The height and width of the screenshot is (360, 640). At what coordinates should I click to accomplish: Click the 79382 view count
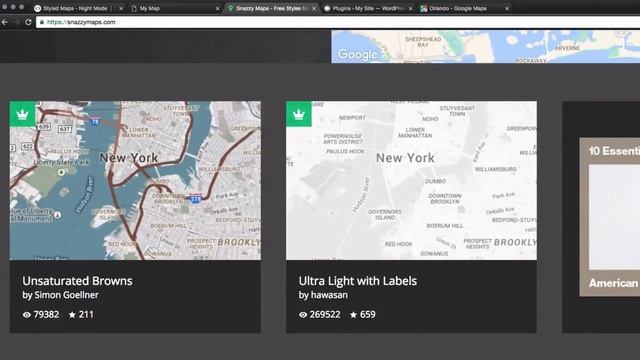click(46, 315)
